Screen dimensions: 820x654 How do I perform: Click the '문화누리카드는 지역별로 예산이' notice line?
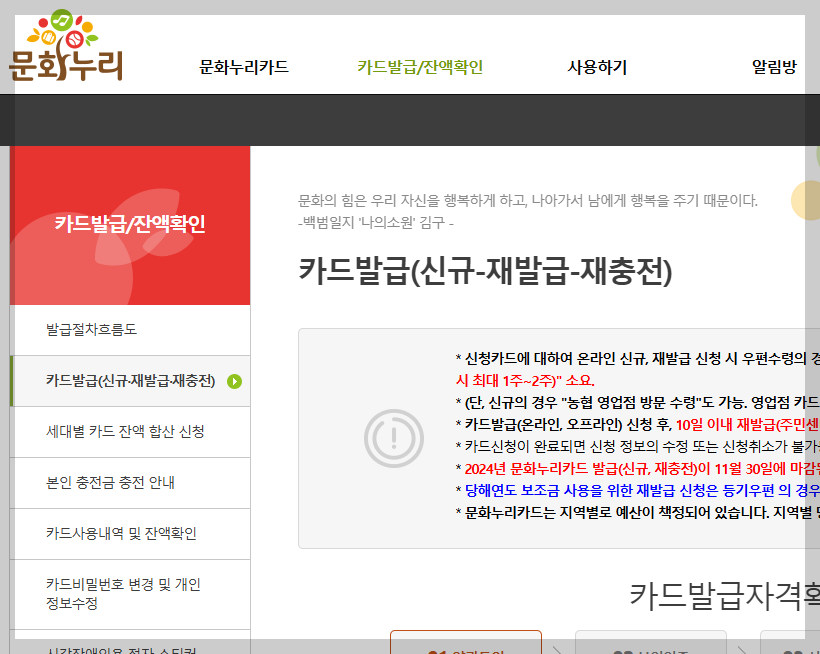tap(637, 512)
